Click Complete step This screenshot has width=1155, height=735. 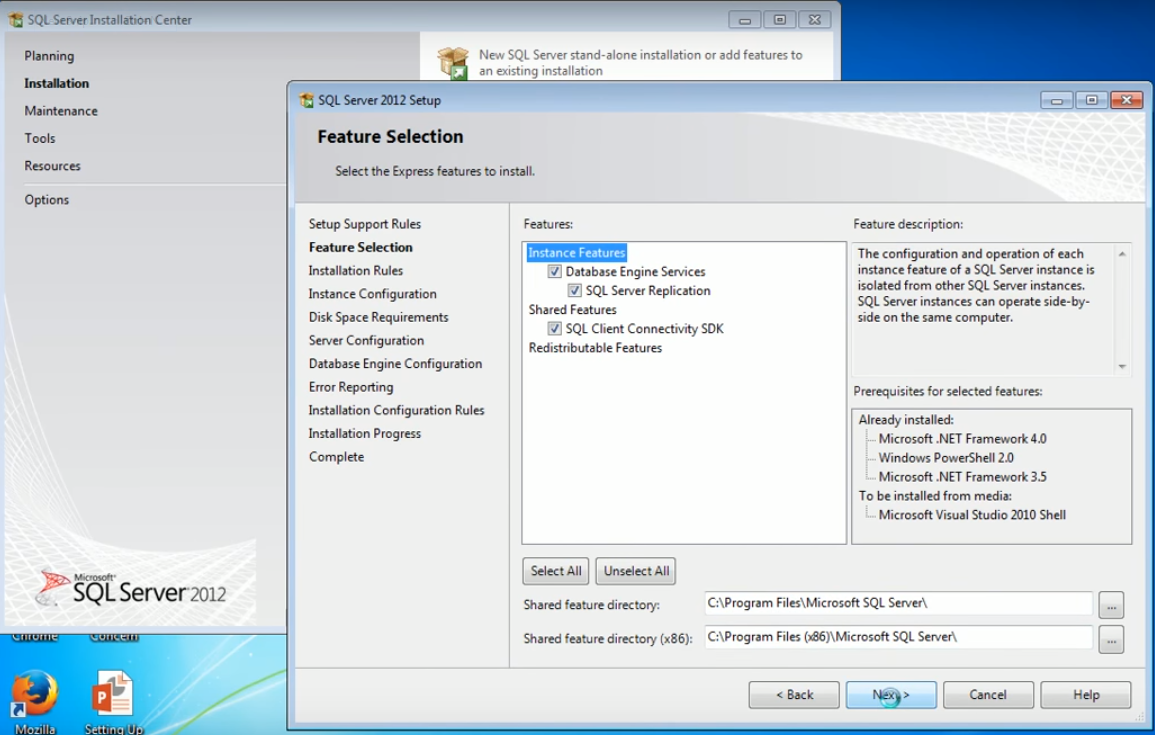[336, 457]
